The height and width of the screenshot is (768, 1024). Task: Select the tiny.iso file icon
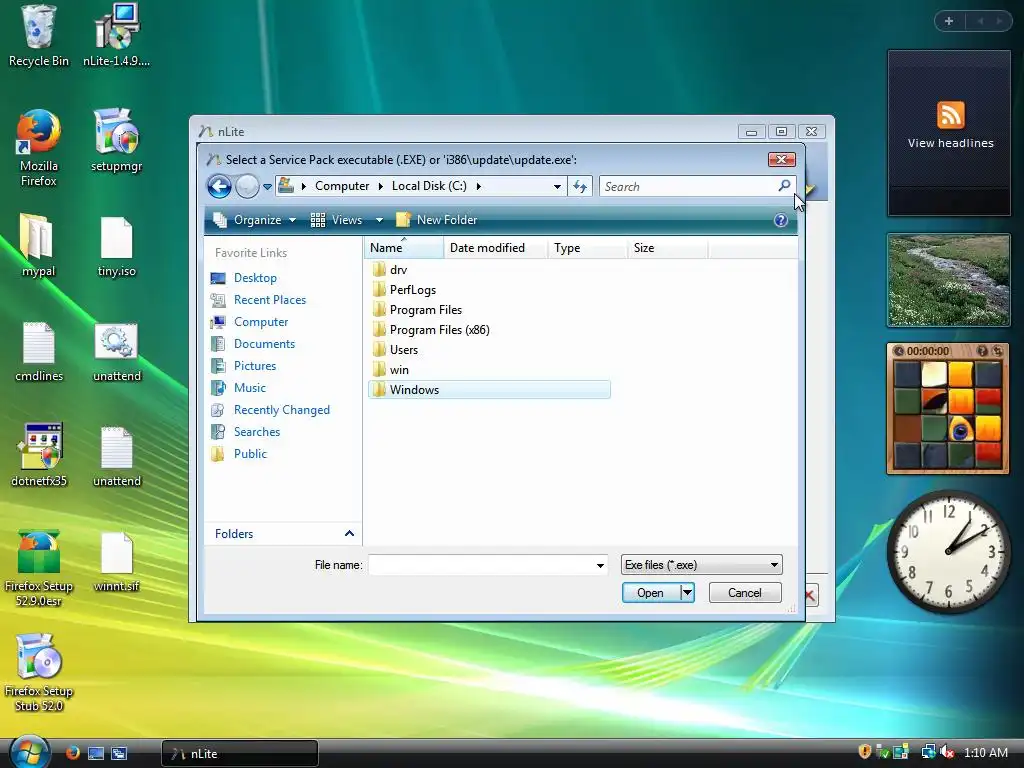[117, 246]
